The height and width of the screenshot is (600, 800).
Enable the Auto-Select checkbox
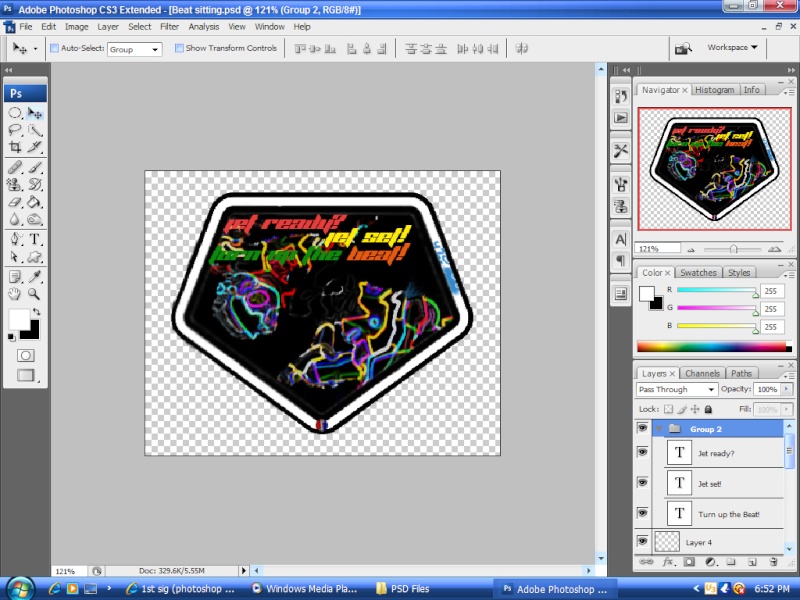[x=55, y=48]
